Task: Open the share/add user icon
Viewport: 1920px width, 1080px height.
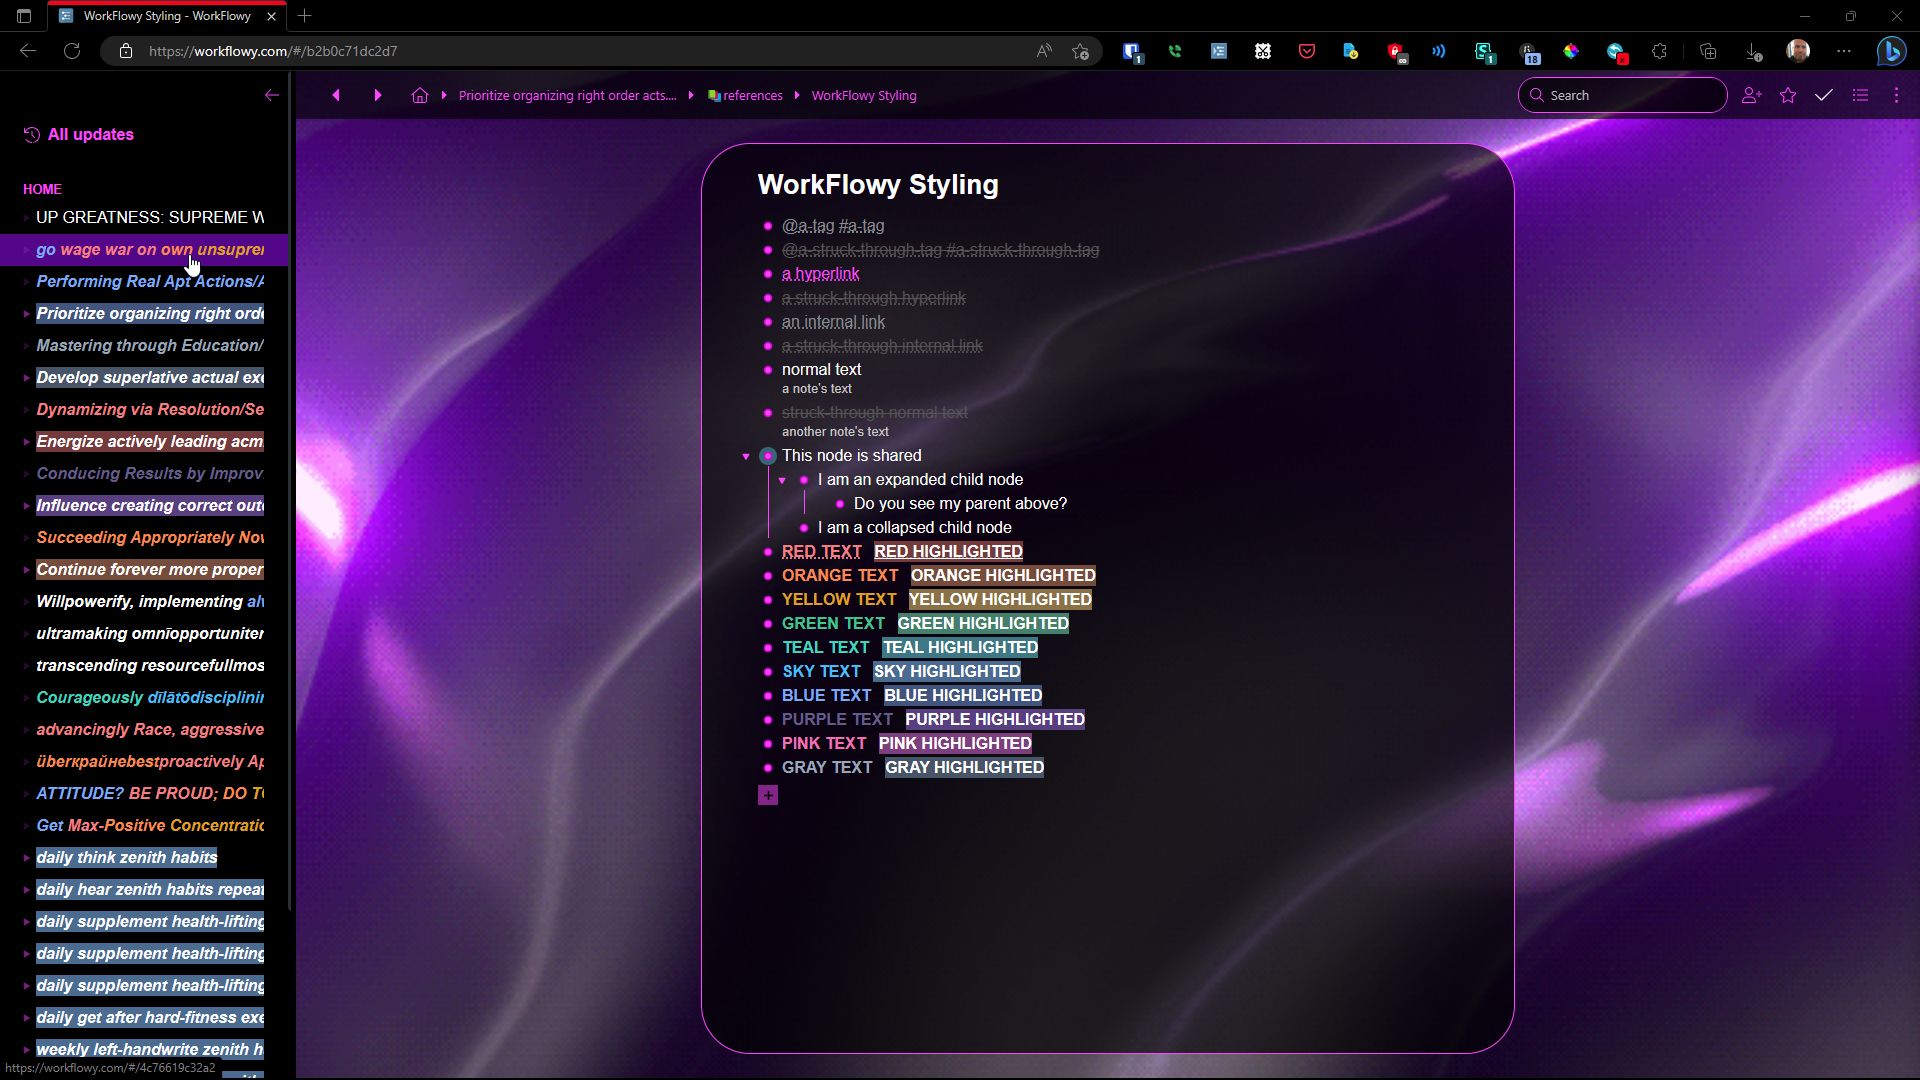Action: pos(1751,95)
